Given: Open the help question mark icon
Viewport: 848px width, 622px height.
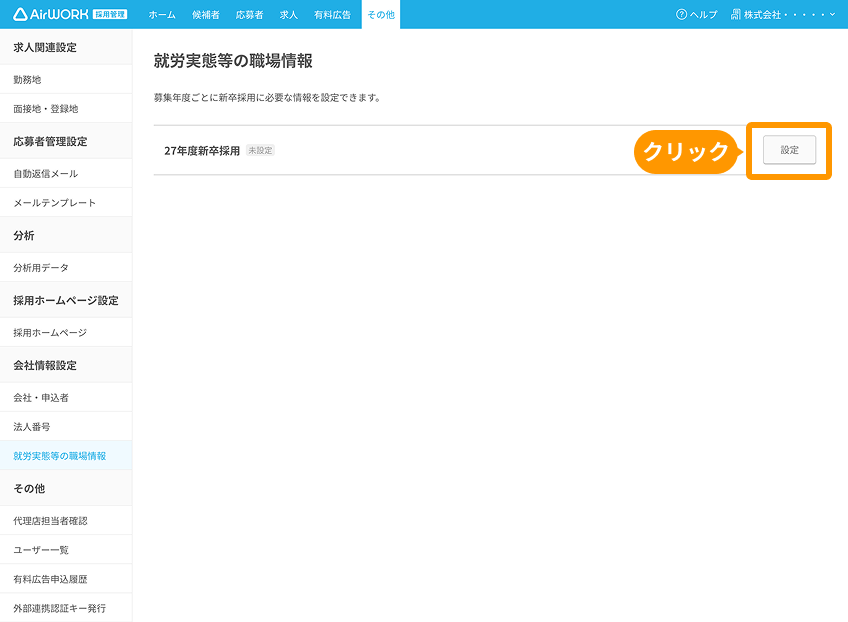Looking at the screenshot, I should tap(682, 14).
